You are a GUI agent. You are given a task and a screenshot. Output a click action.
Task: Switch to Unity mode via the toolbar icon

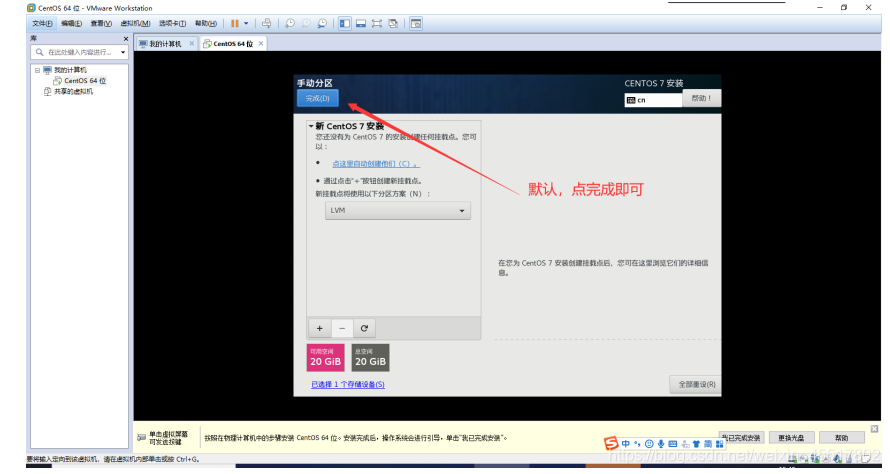pyautogui.click(x=393, y=23)
